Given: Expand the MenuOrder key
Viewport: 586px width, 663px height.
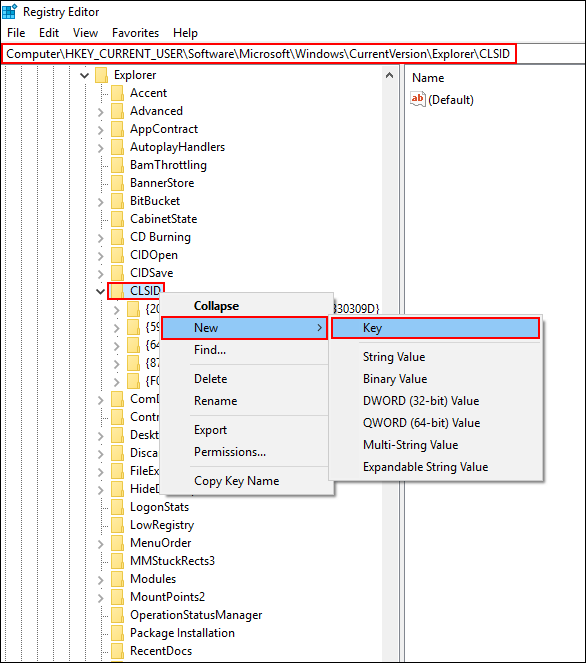Looking at the screenshot, I should (x=100, y=544).
